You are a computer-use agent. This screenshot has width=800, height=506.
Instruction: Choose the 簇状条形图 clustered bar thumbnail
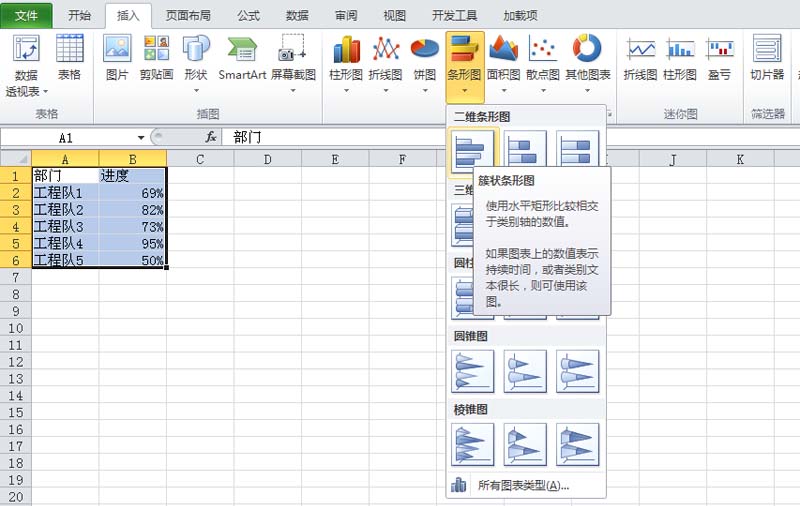472,149
